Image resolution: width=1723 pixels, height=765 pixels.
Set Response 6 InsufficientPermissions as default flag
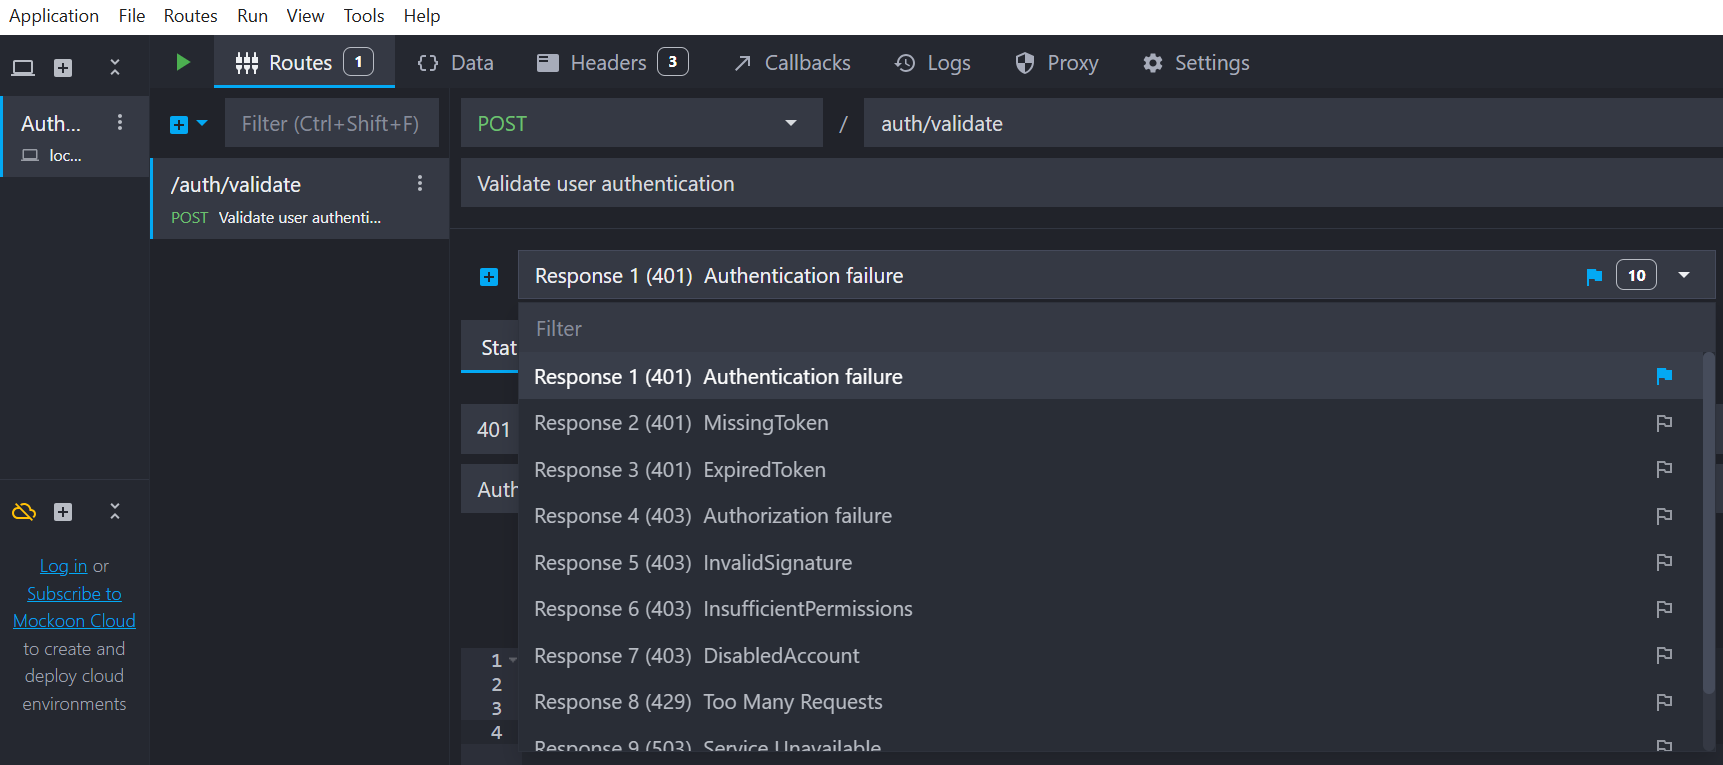1664,609
